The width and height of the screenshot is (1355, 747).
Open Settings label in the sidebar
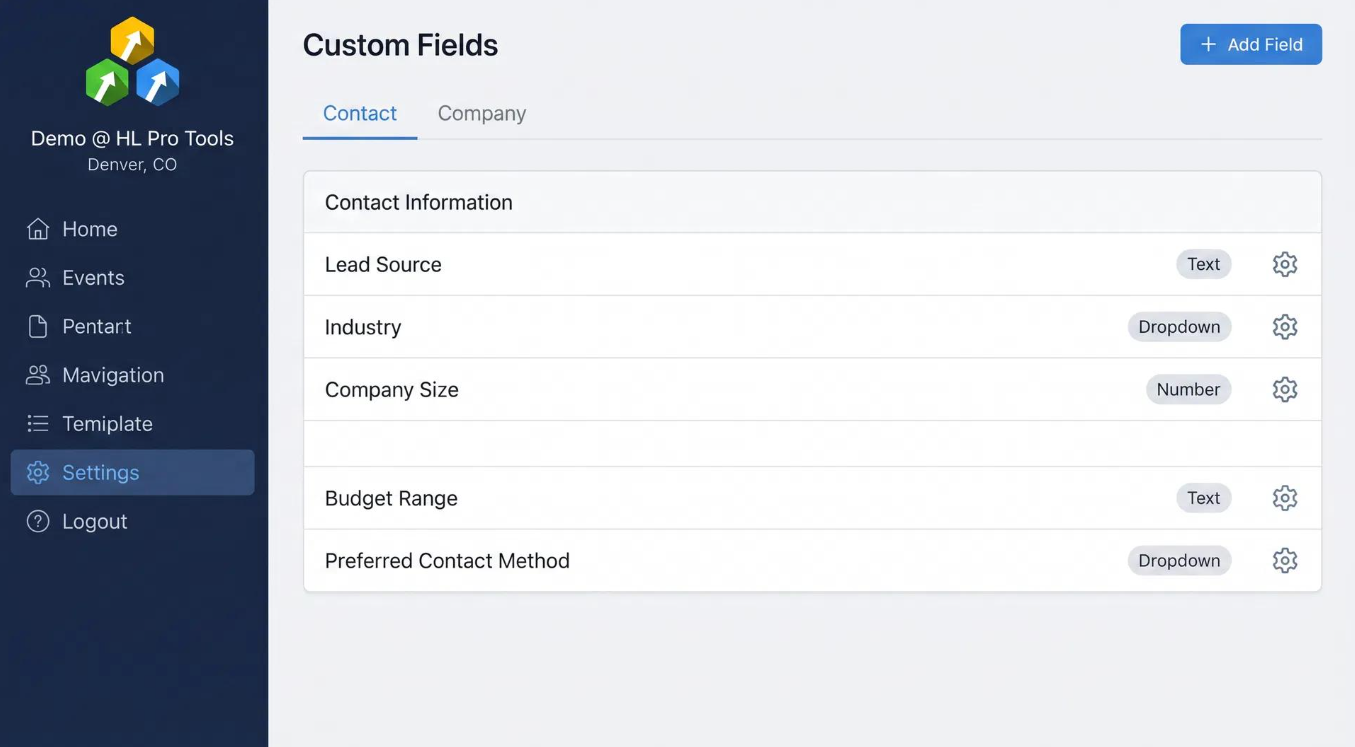(x=101, y=472)
